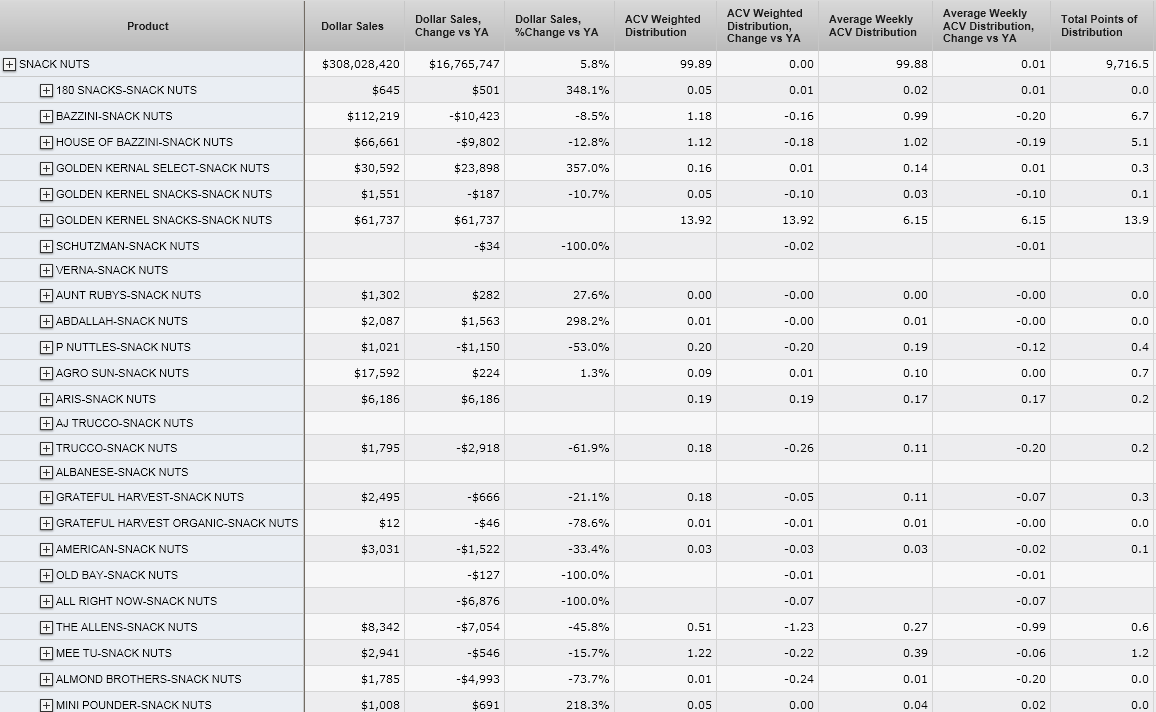Click the ACV Weighted Distribution column header
This screenshot has height=712, width=1156.
[x=662, y=26]
